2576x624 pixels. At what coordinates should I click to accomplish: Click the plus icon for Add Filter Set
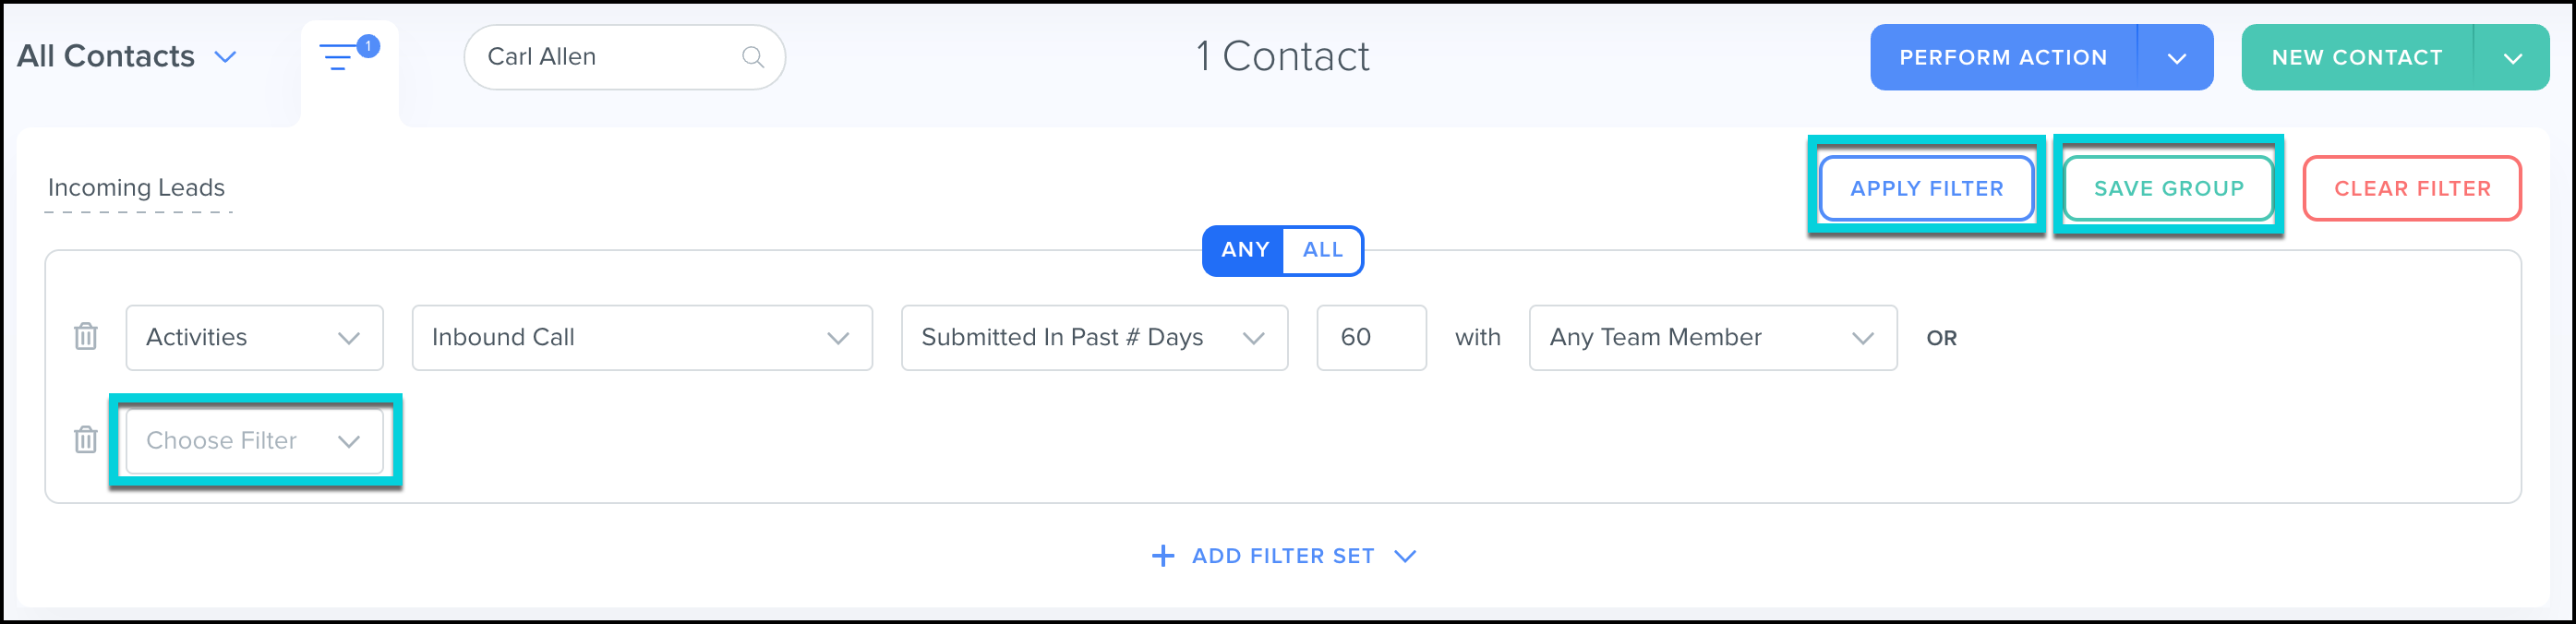coord(1162,556)
